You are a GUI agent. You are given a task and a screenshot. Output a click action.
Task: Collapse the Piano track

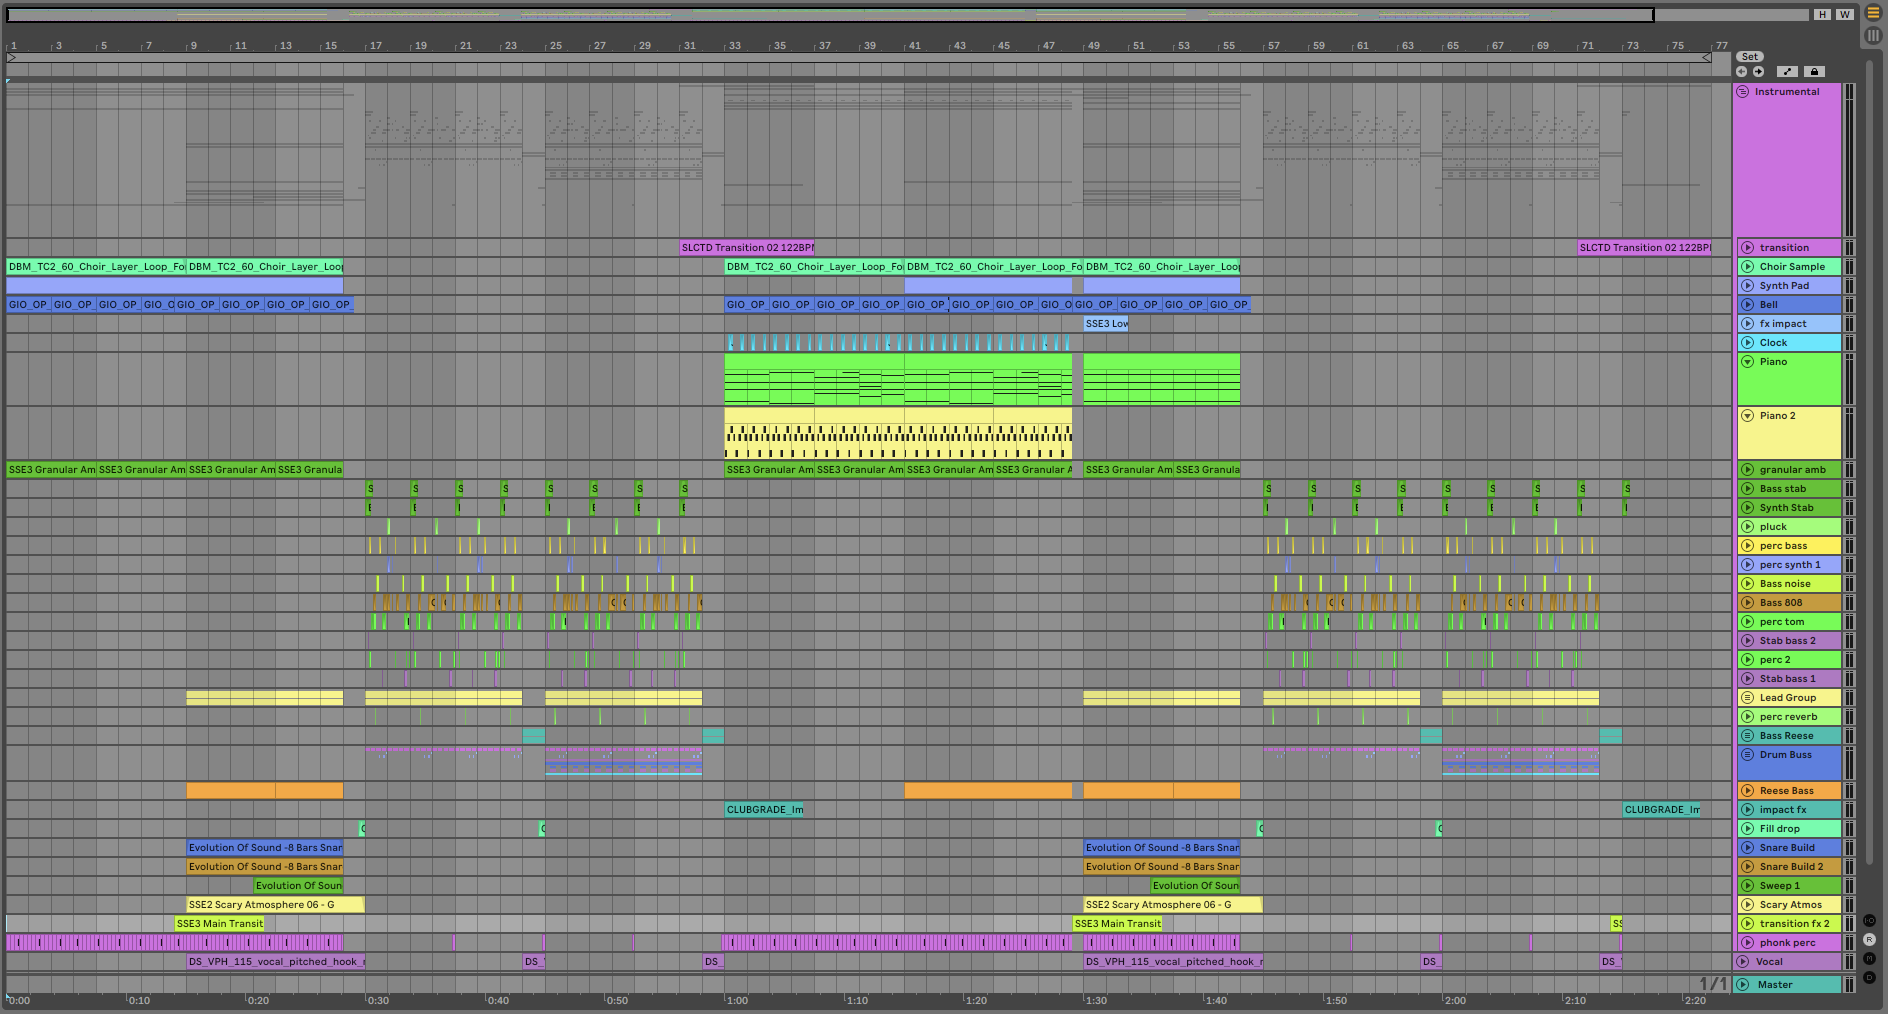point(1748,362)
